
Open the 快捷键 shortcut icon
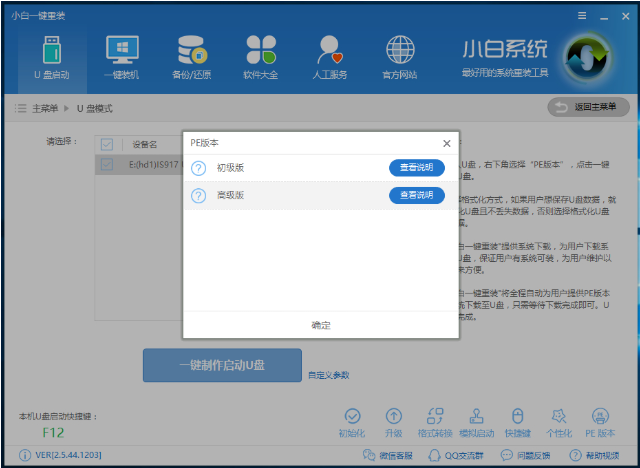pyautogui.click(x=518, y=422)
